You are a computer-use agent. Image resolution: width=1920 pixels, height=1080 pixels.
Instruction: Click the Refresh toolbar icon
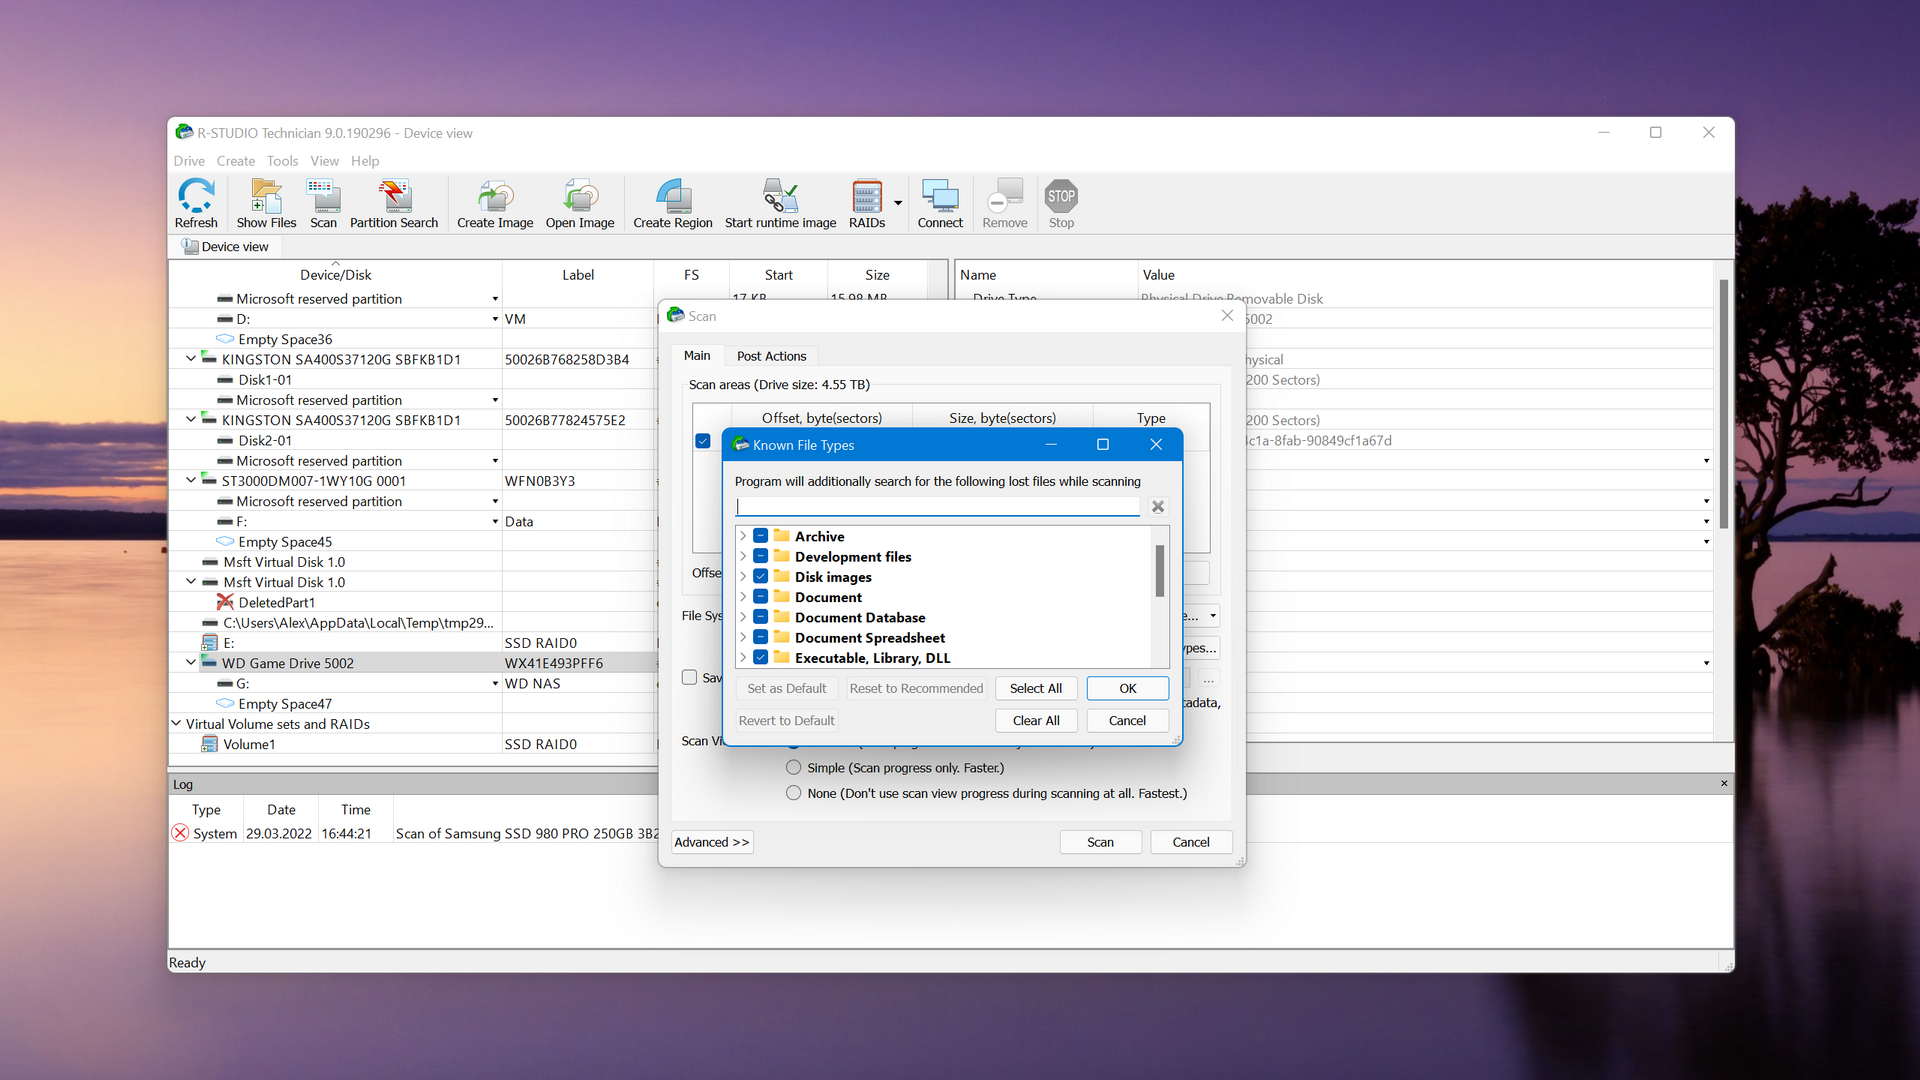click(x=196, y=204)
